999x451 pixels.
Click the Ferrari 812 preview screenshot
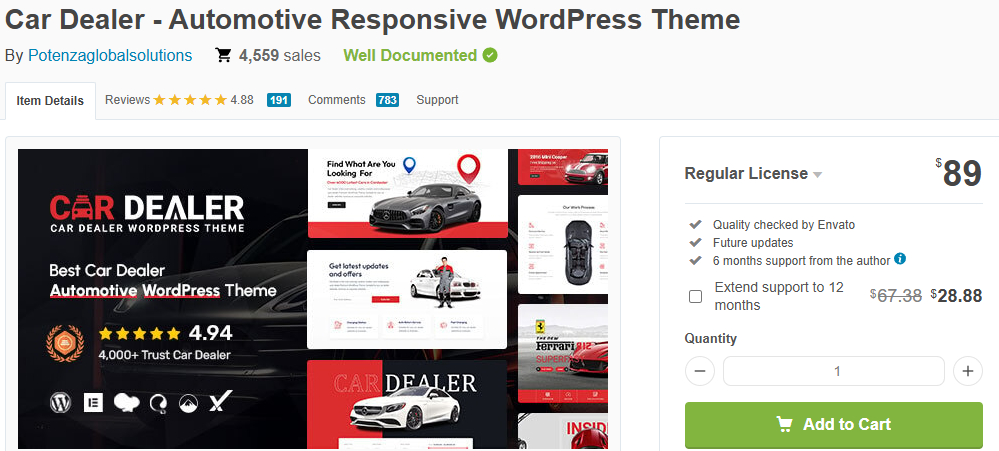tap(563, 354)
